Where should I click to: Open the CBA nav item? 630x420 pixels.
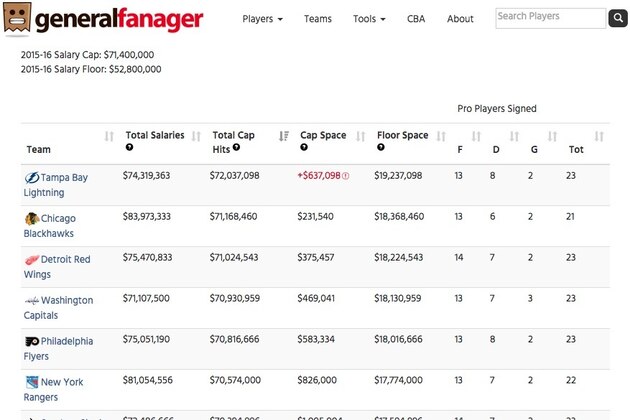pyautogui.click(x=416, y=19)
